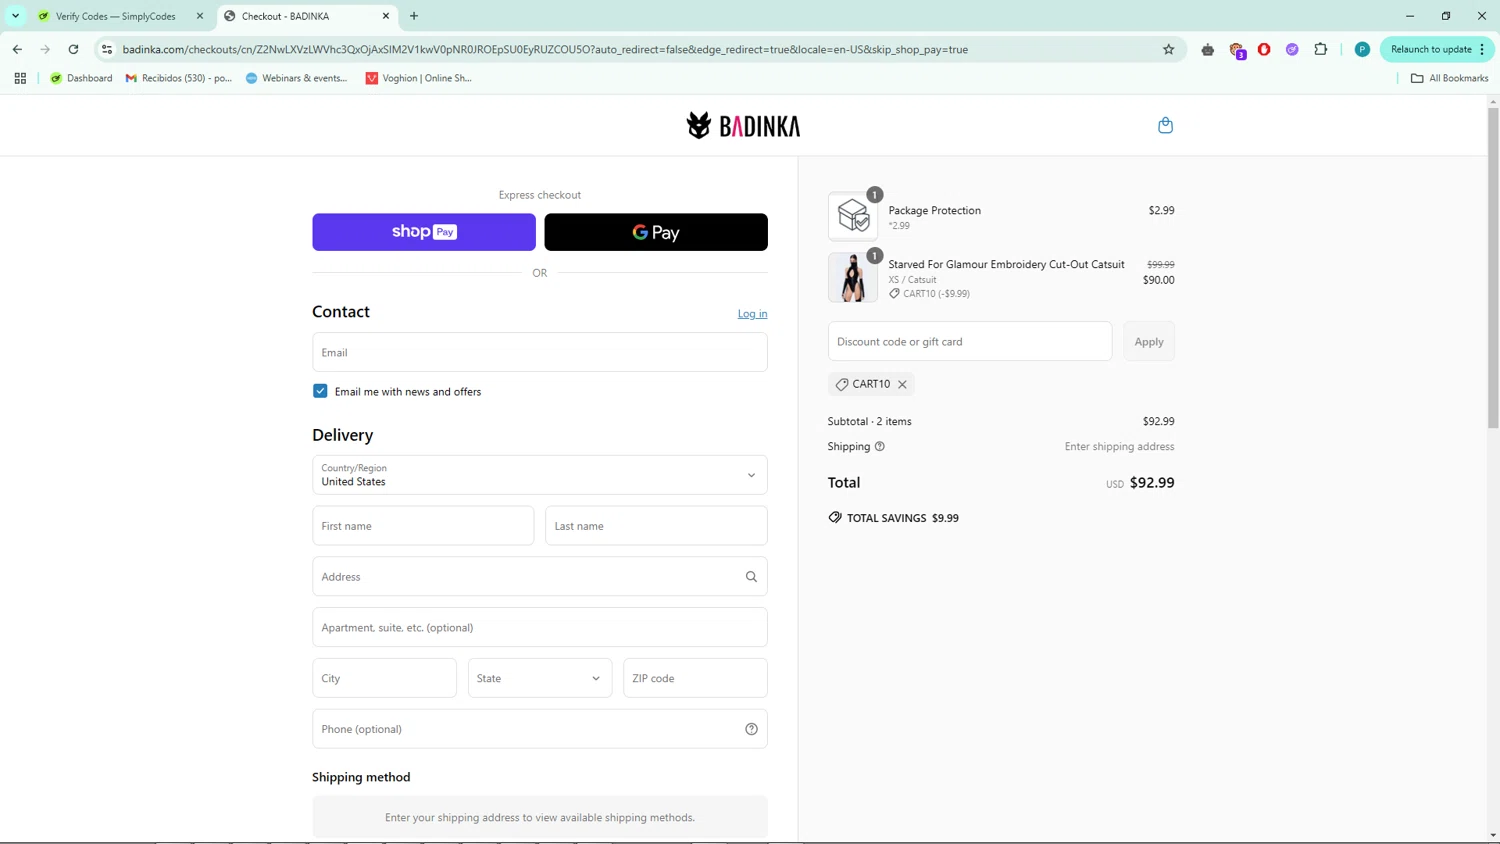1500x844 pixels.
Task: Toggle Email me with news and offers
Action: coord(320,391)
